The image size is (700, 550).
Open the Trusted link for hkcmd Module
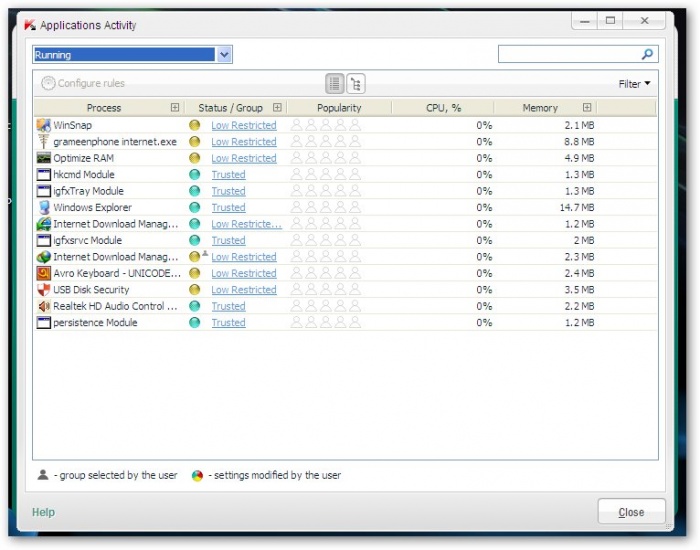click(228, 175)
